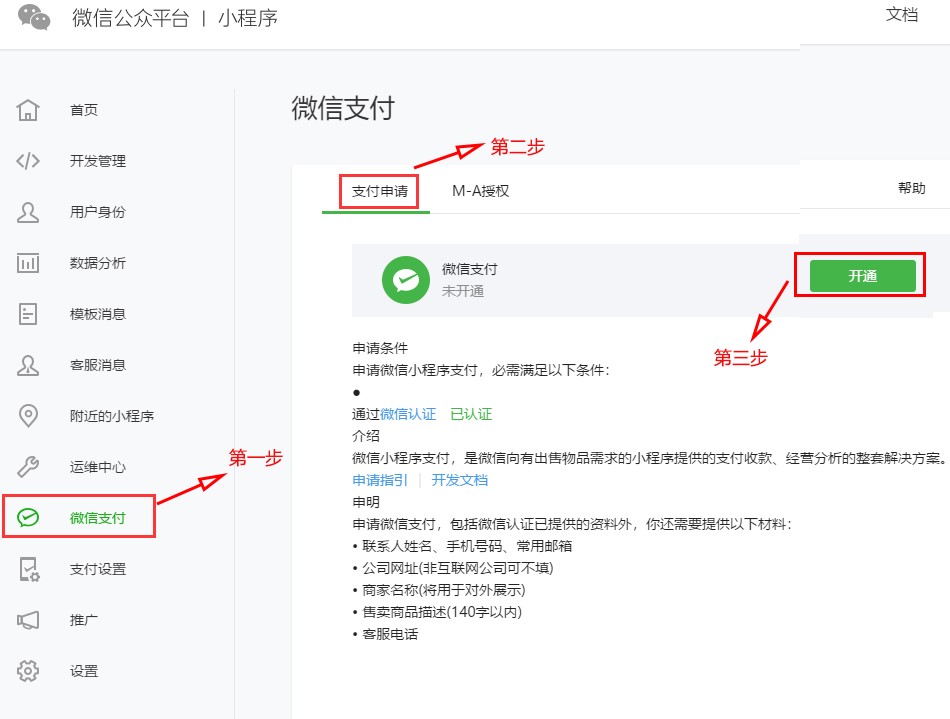Click the code brackets icon for 开发管理
950x719 pixels.
[x=28, y=161]
